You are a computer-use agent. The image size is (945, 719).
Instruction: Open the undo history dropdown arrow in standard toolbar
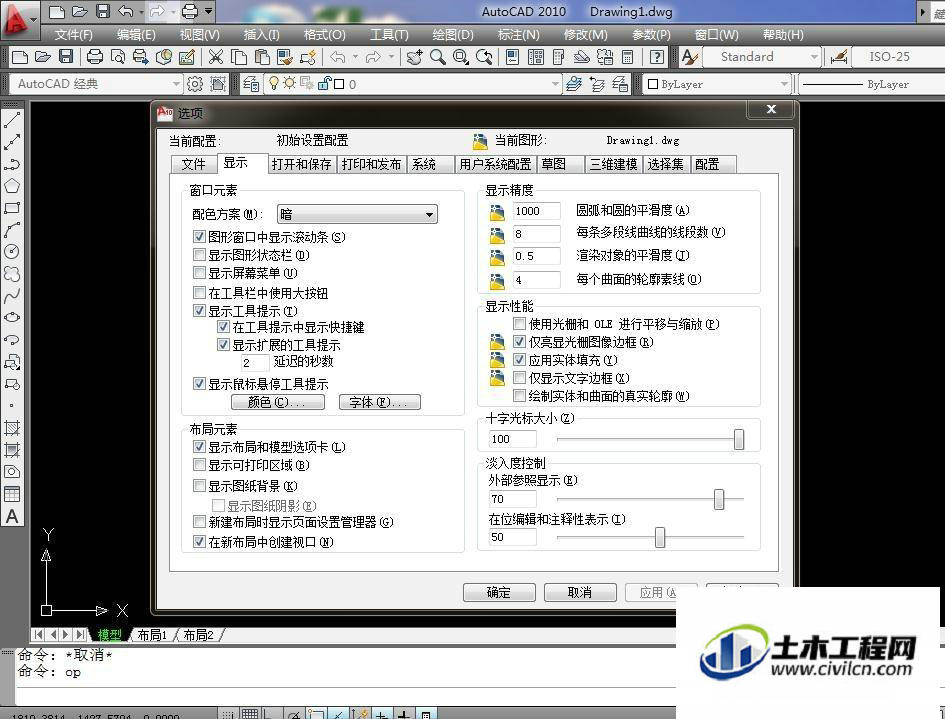click(355, 57)
